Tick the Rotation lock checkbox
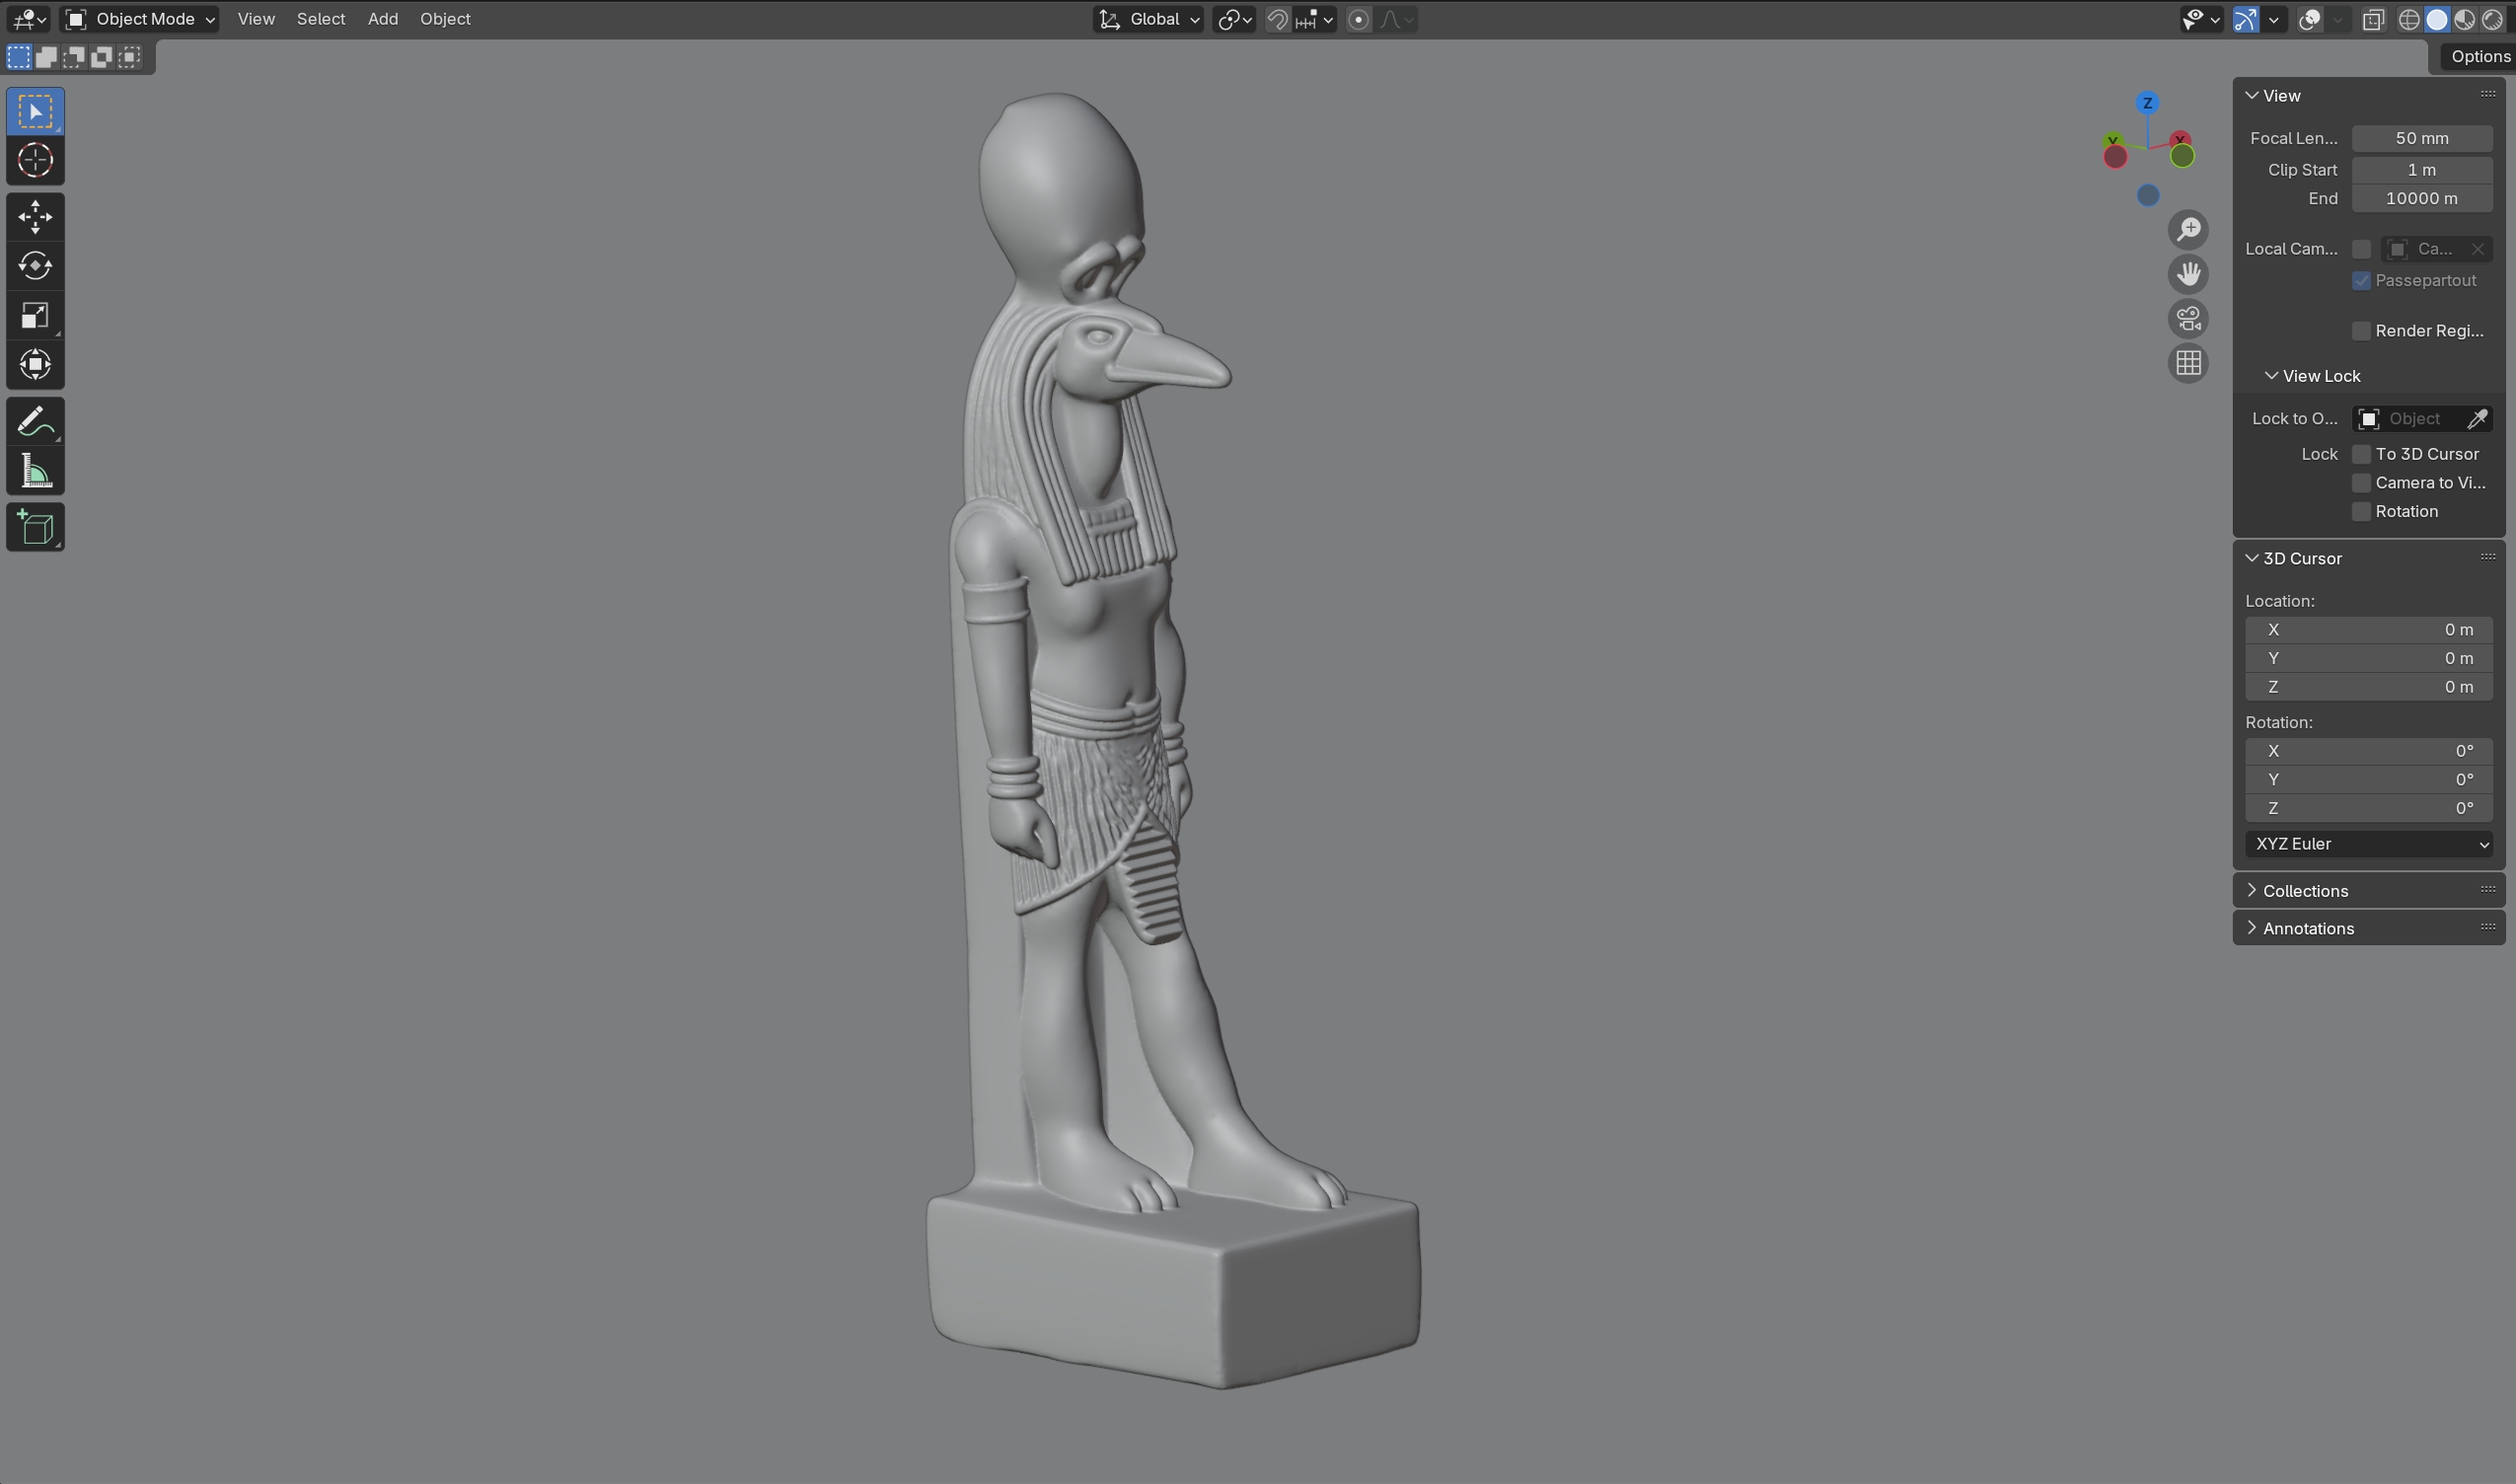 tap(2361, 512)
